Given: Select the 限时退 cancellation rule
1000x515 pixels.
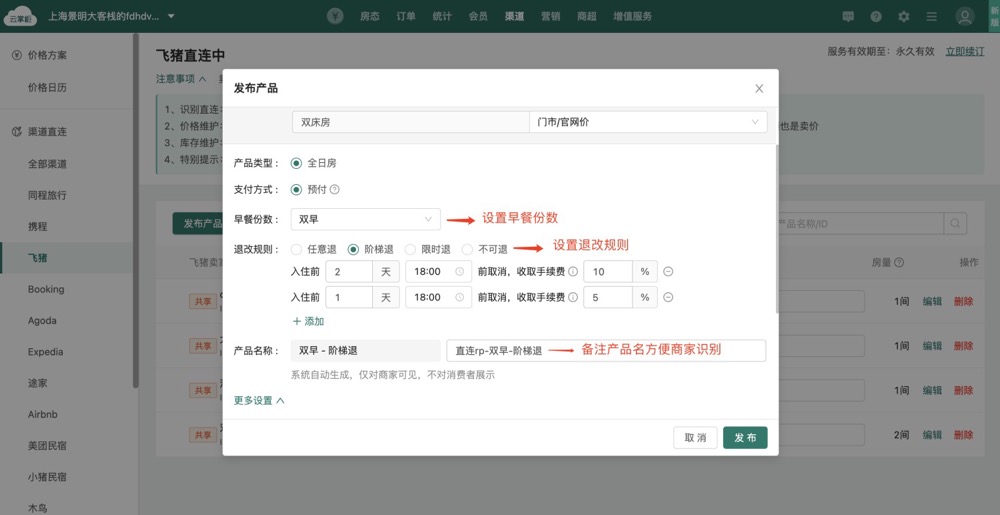Looking at the screenshot, I should click(x=410, y=249).
